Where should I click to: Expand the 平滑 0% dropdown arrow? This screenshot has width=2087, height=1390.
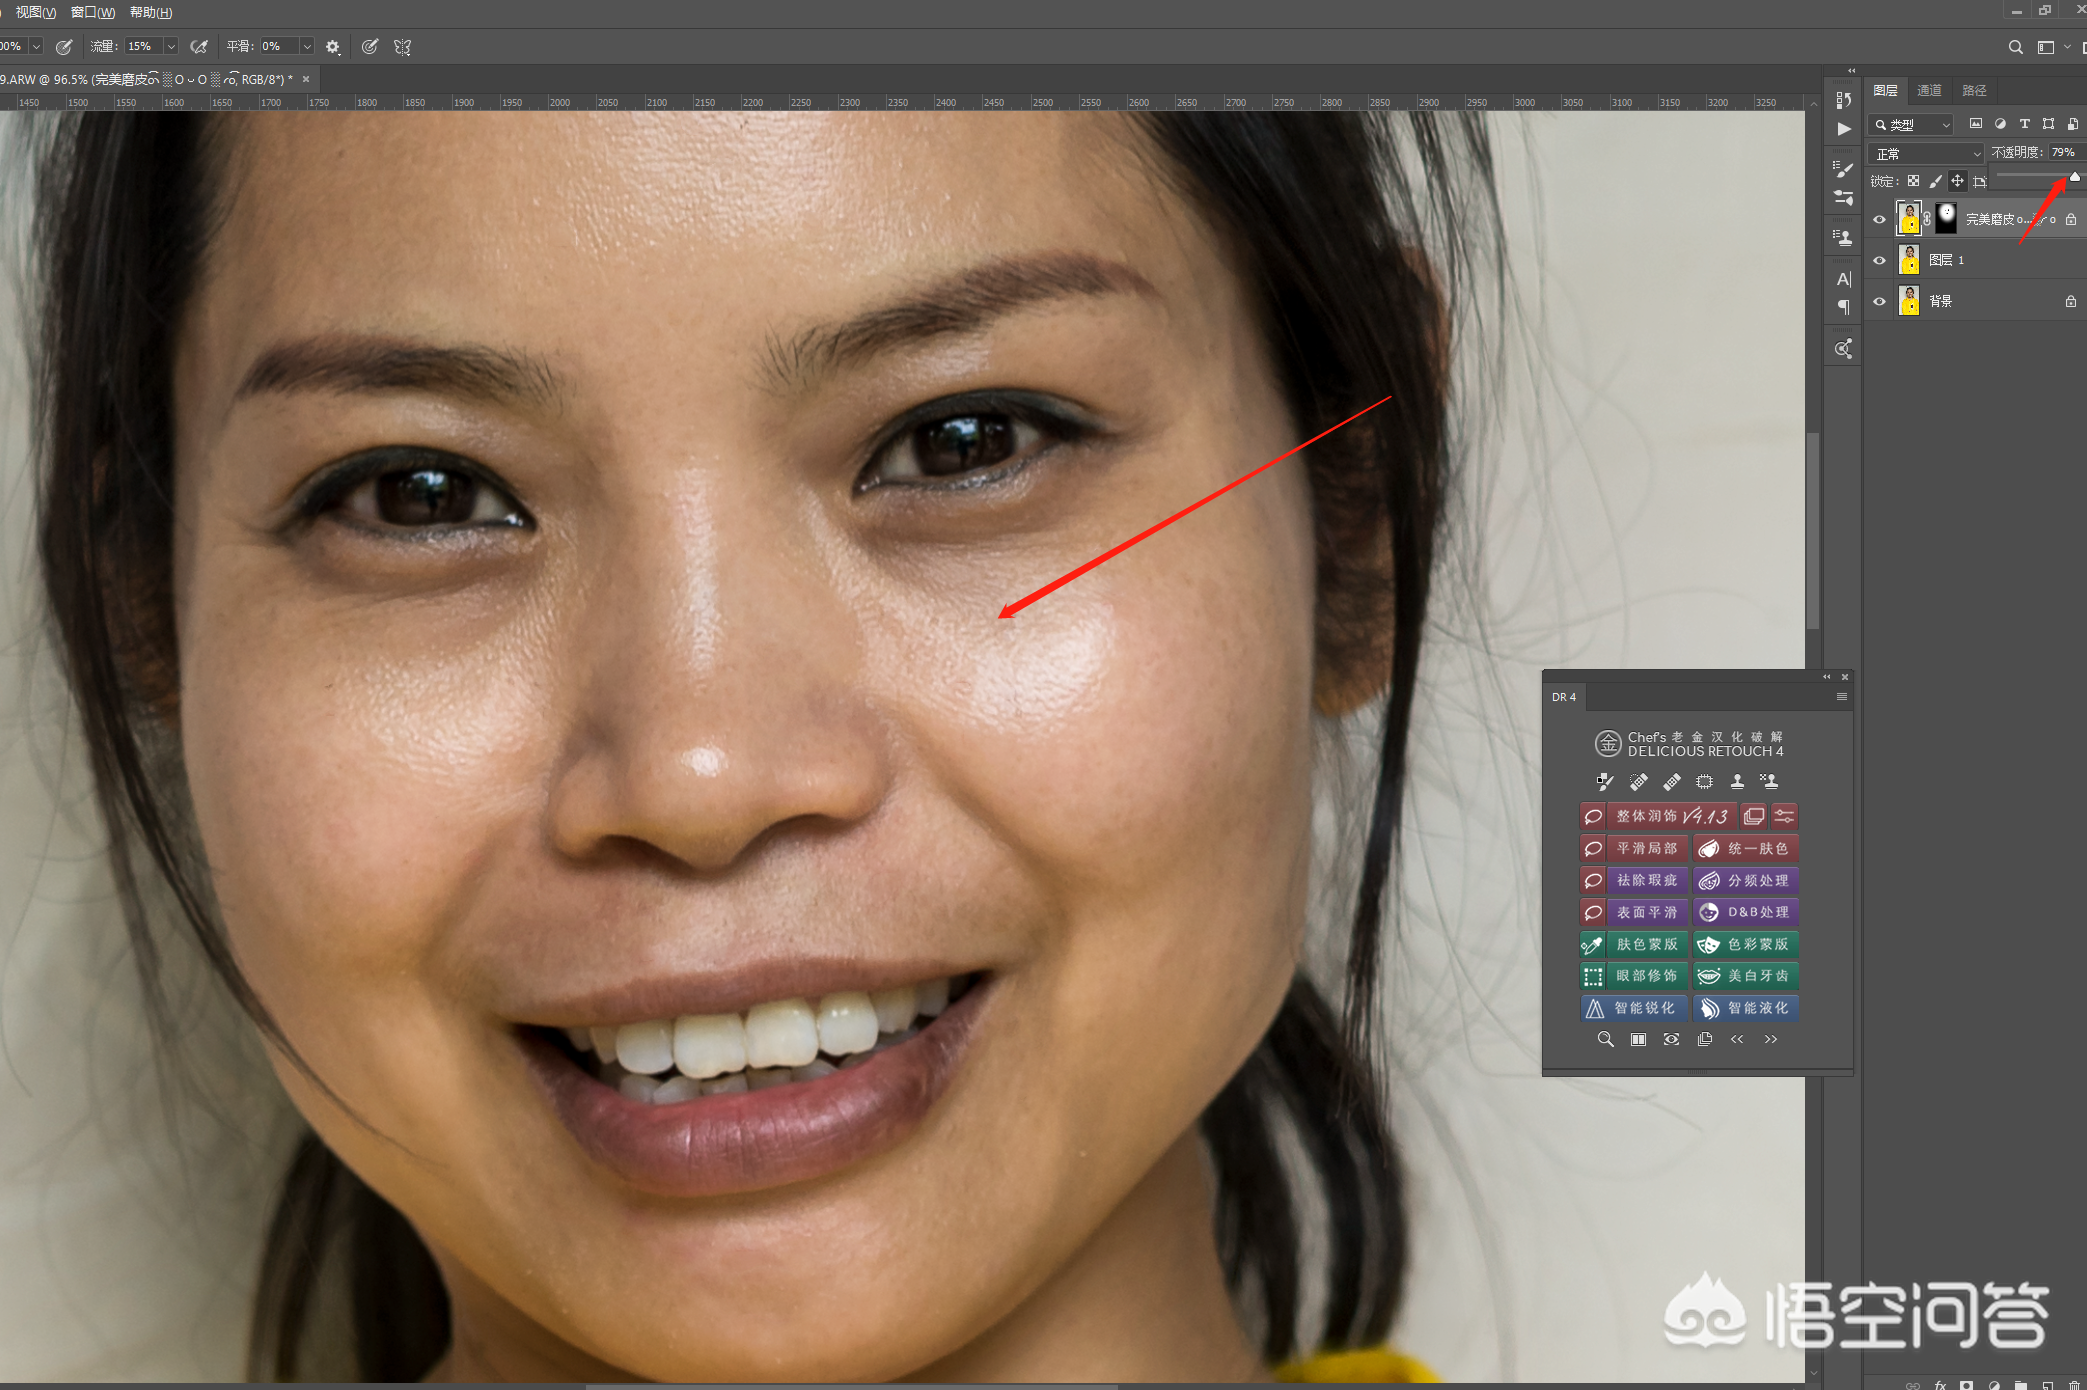coord(307,46)
